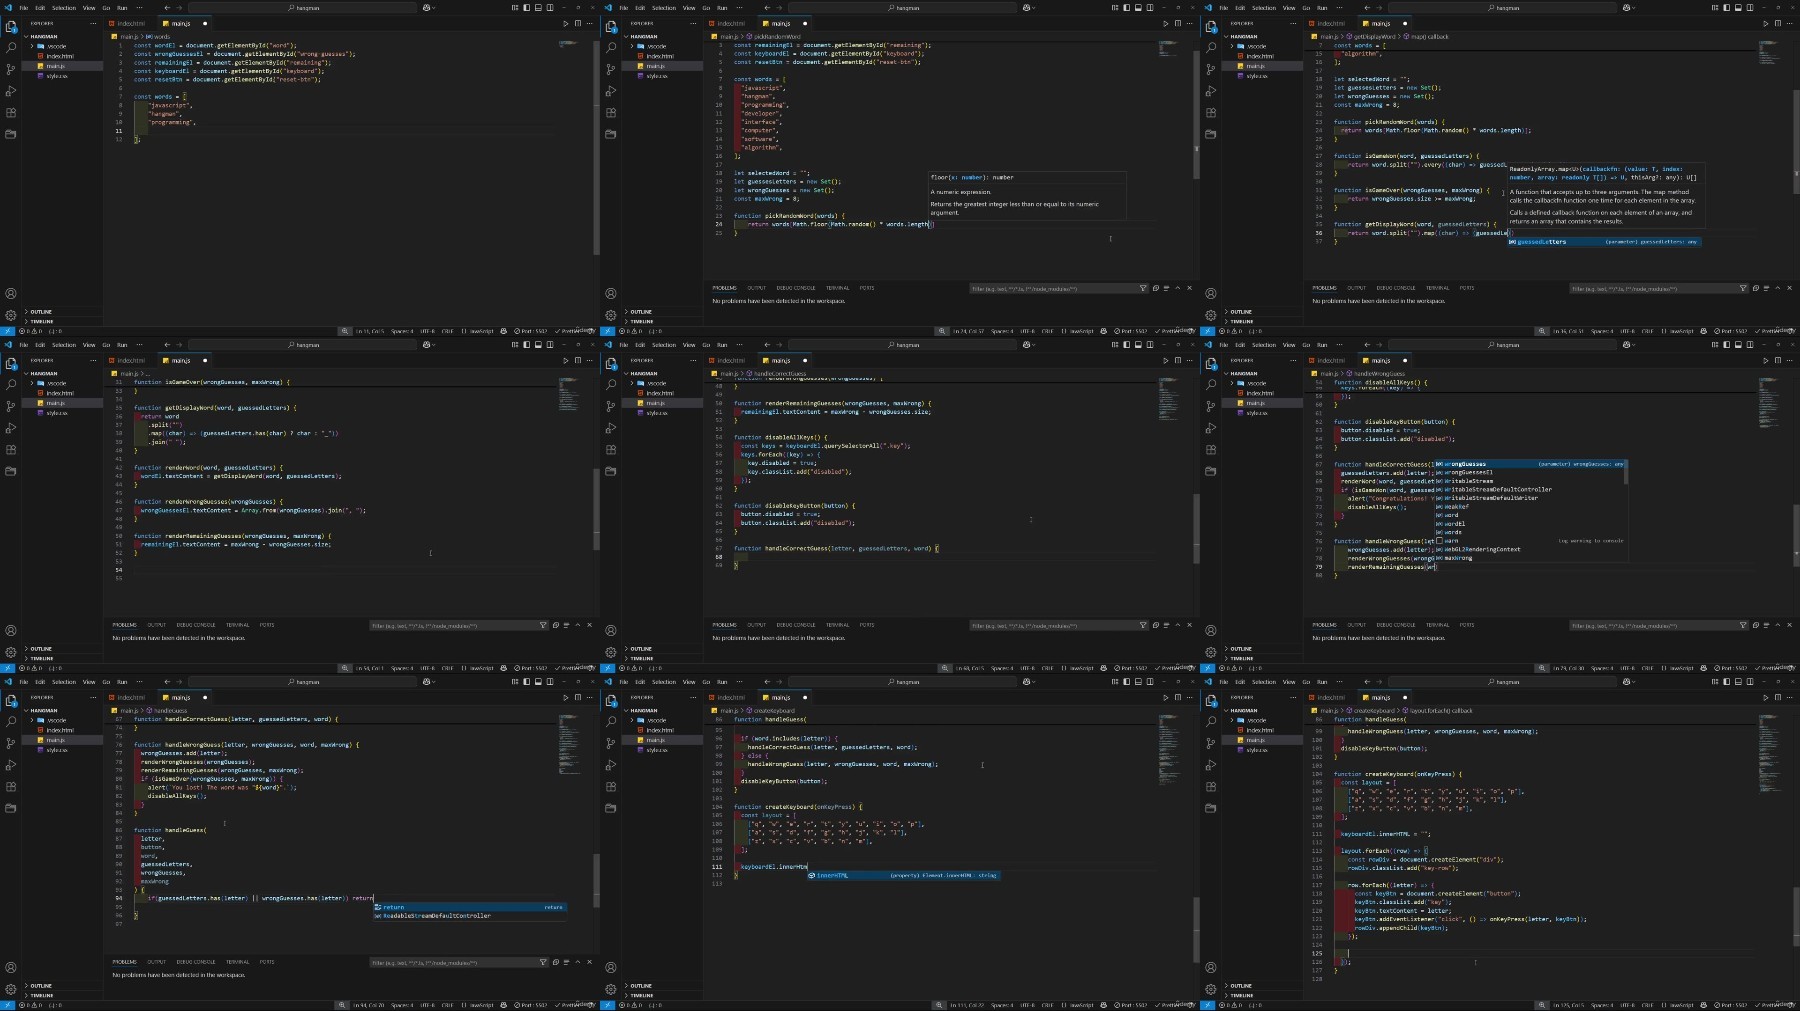Toggle Panel visibility in the handleWrongGuess window
Screen dimensions: 1800x1011
click(1738, 345)
